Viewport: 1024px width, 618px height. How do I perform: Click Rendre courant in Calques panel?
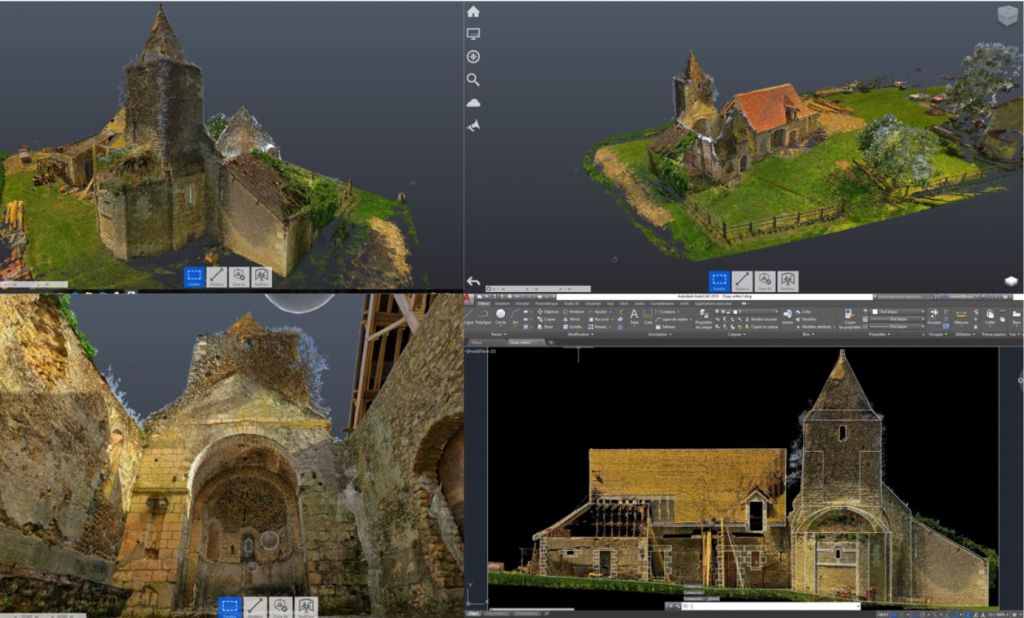coord(760,319)
